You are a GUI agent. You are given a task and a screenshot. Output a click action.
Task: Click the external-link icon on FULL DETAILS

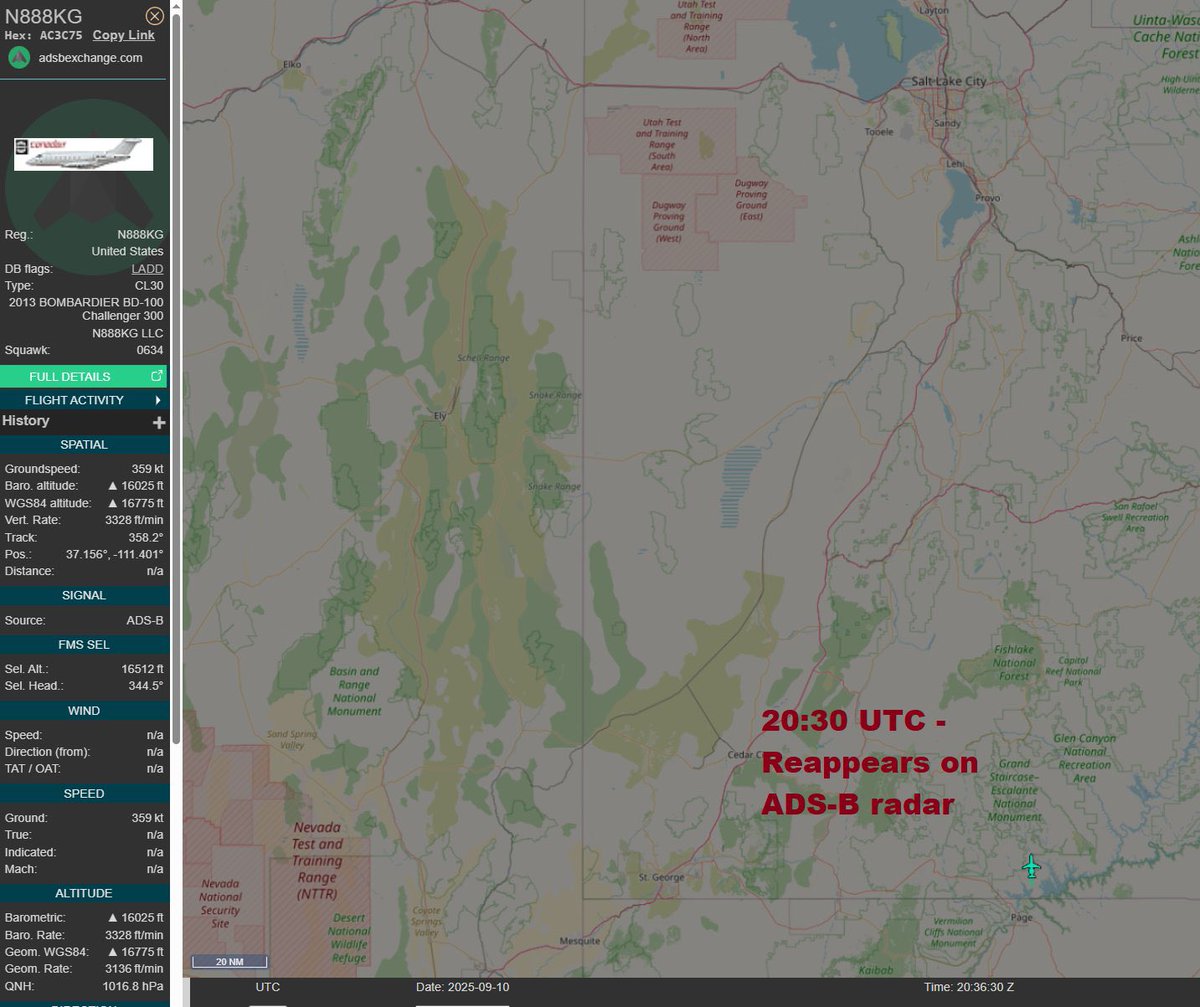156,377
